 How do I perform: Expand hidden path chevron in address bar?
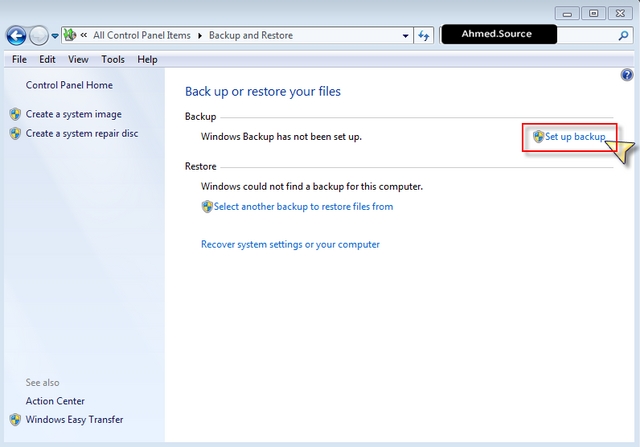(x=84, y=35)
